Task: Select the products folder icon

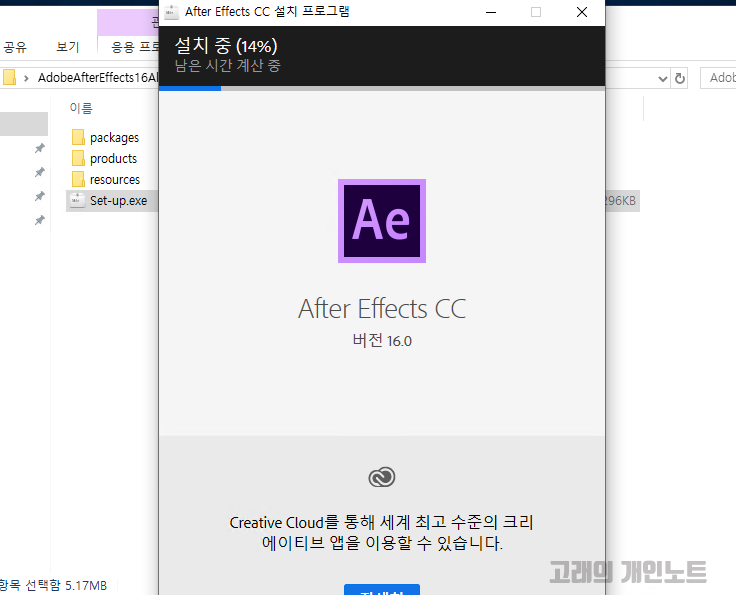Action: 78,158
